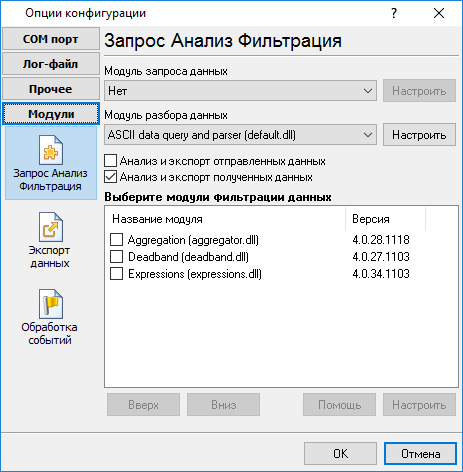Expand the Модуль запроса данных dropdown

tap(240, 91)
